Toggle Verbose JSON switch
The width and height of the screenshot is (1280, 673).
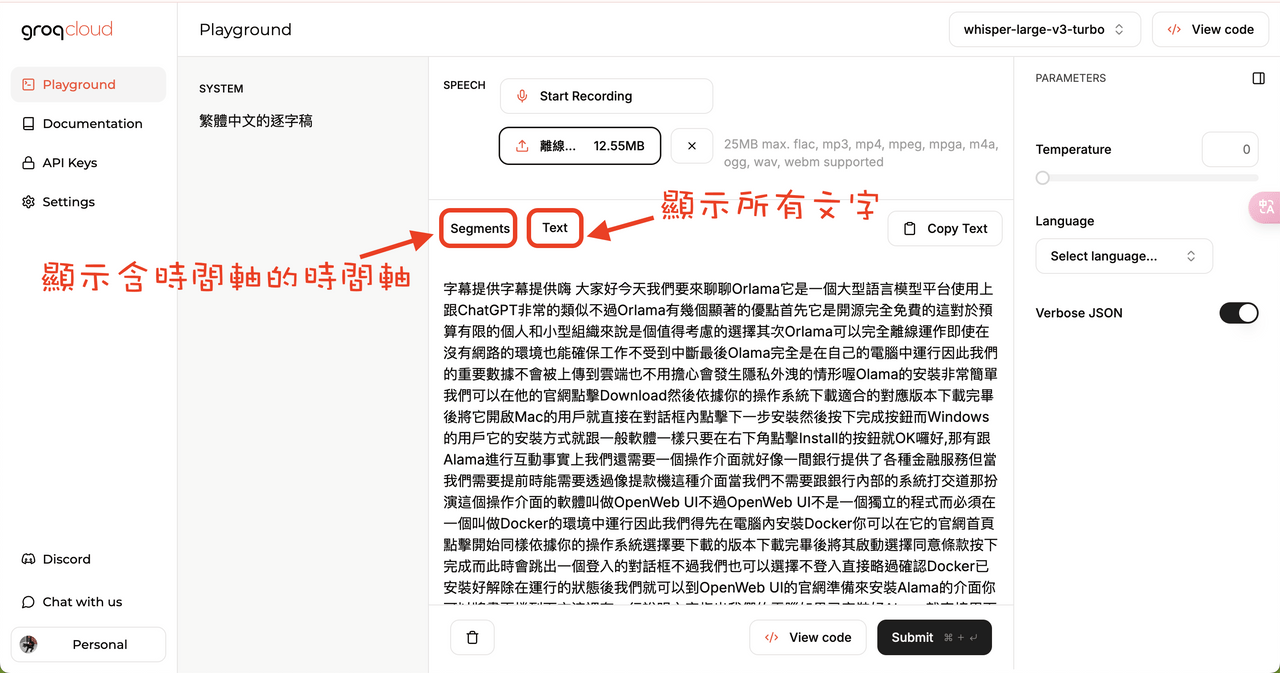click(x=1239, y=313)
